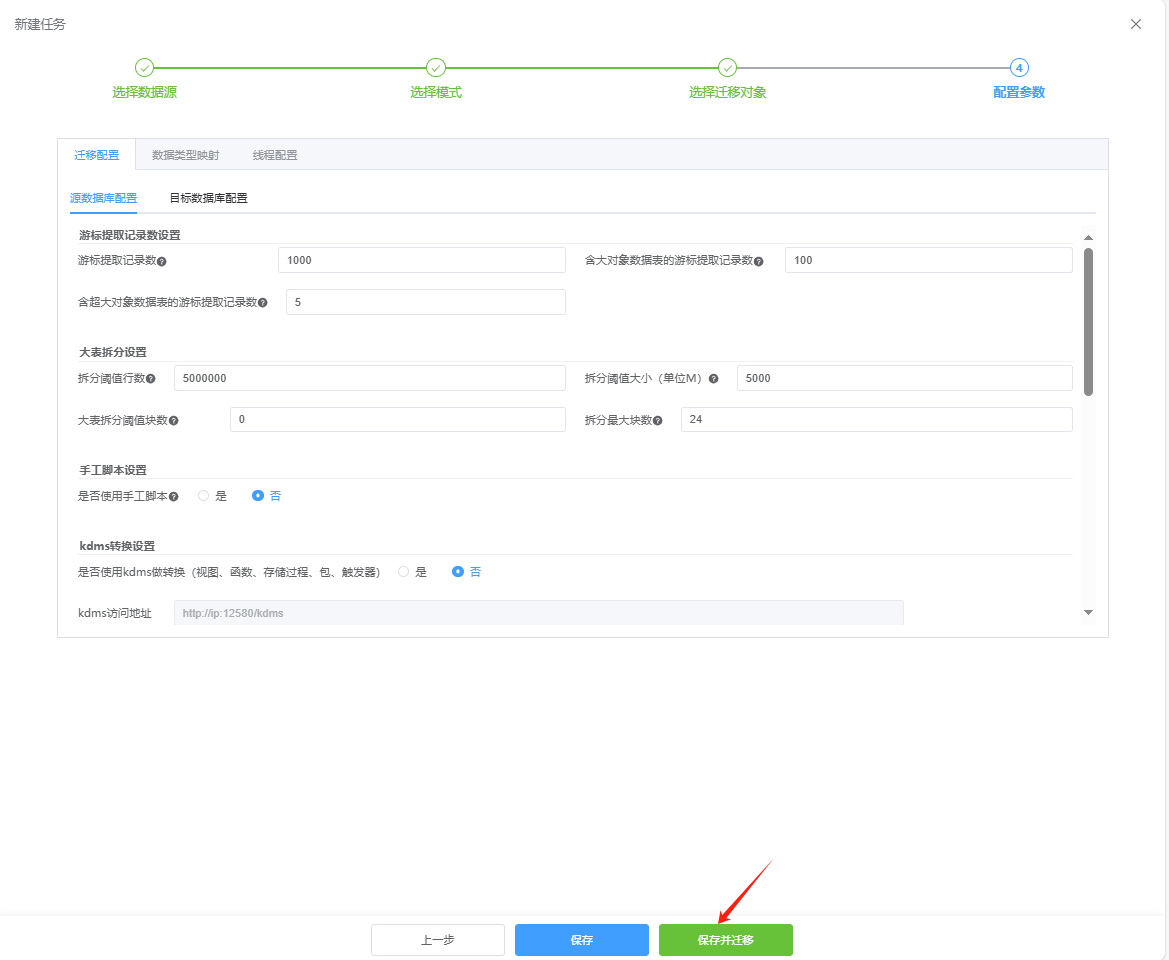Select 是 for 是否使用手工脚本

[x=203, y=496]
